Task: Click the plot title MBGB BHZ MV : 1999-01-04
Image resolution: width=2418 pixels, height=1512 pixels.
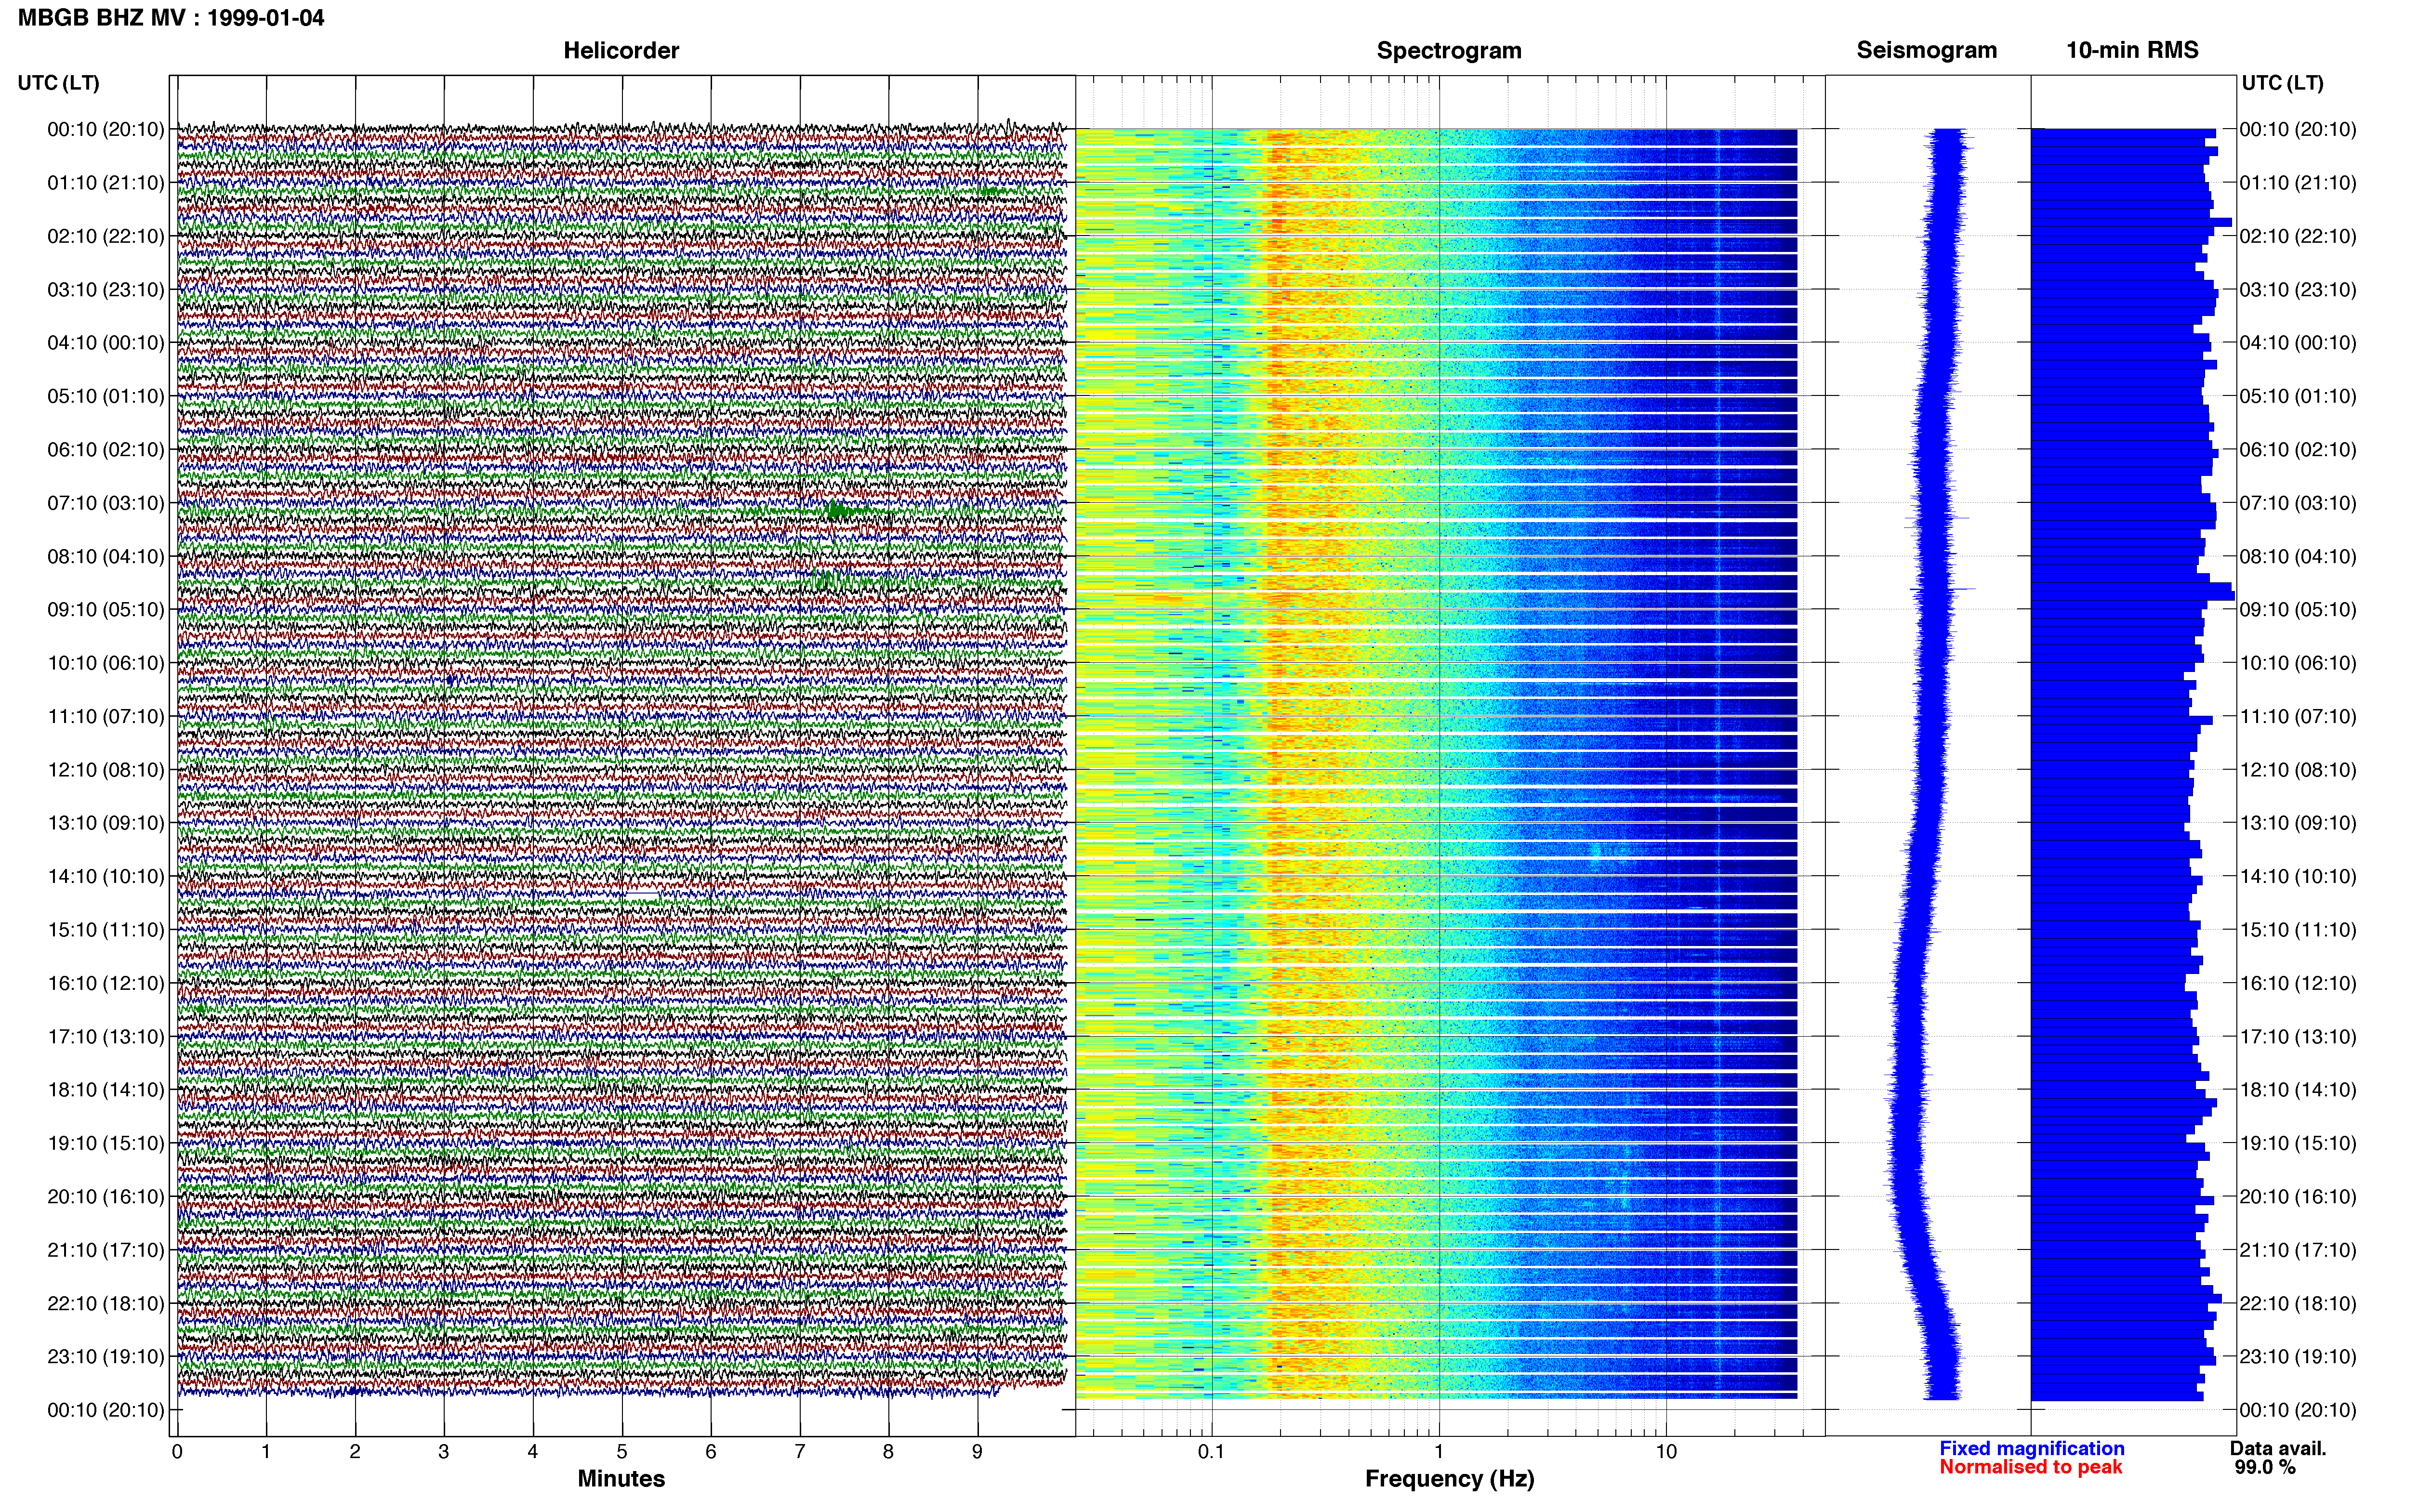Action: pos(171,18)
